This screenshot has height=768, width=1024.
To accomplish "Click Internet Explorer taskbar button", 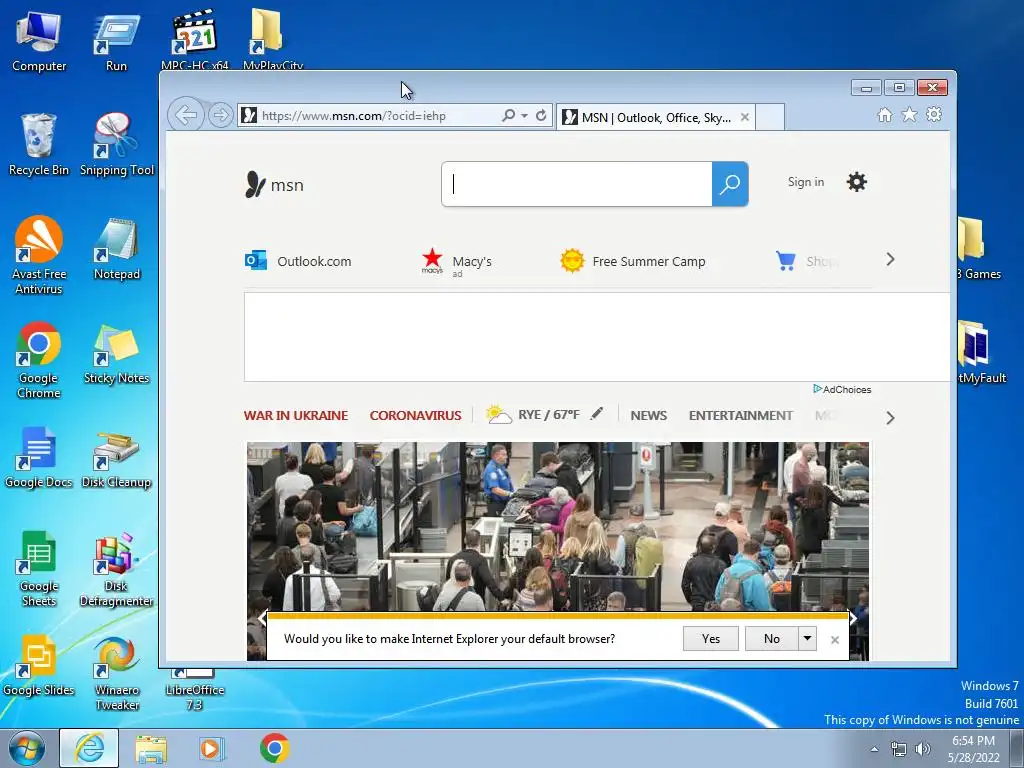I will point(89,748).
